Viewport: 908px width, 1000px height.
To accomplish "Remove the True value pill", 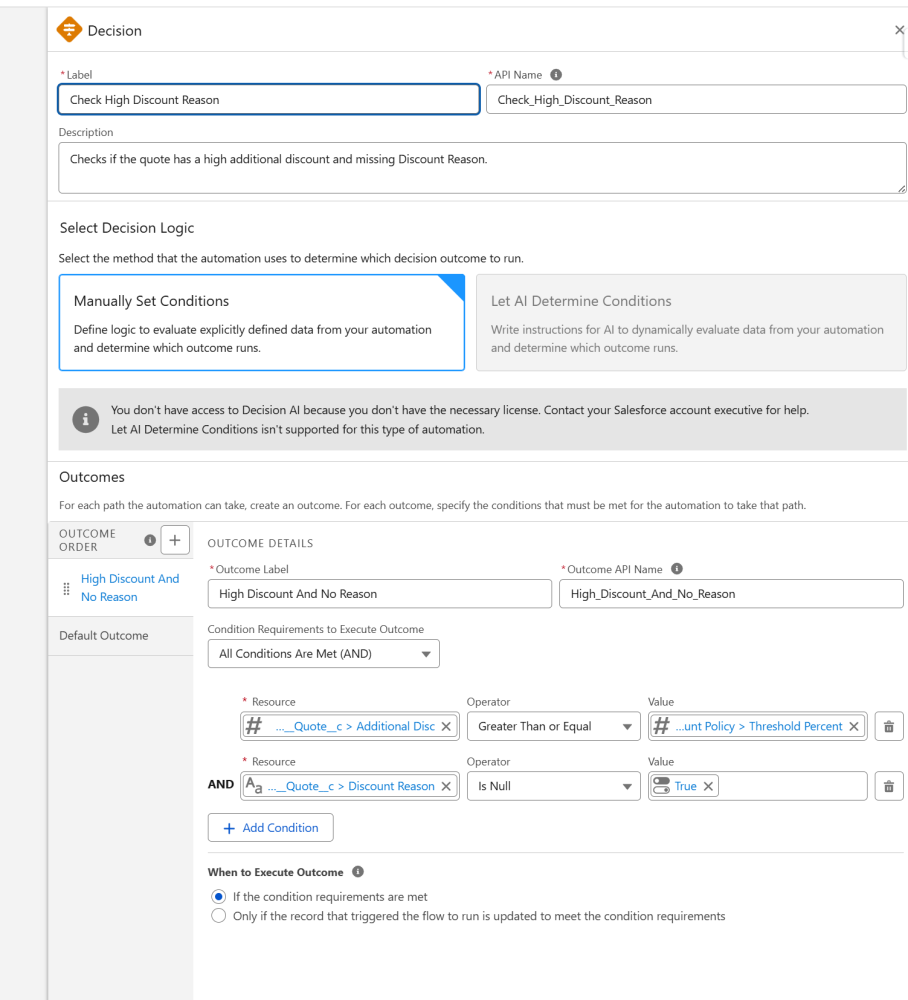I will pyautogui.click(x=708, y=786).
